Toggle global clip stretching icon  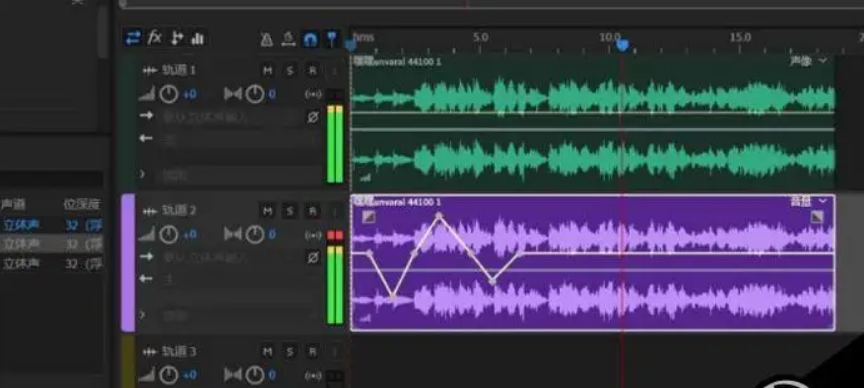coord(288,39)
